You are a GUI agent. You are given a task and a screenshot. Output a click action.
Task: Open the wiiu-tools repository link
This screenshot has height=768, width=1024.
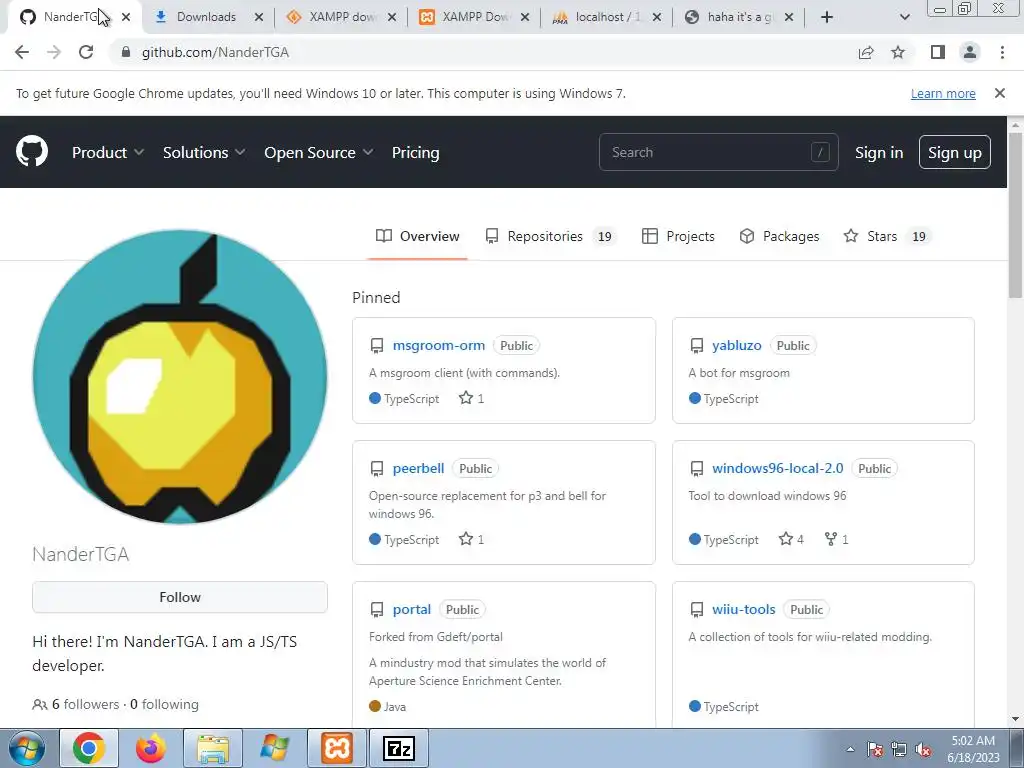pos(744,609)
